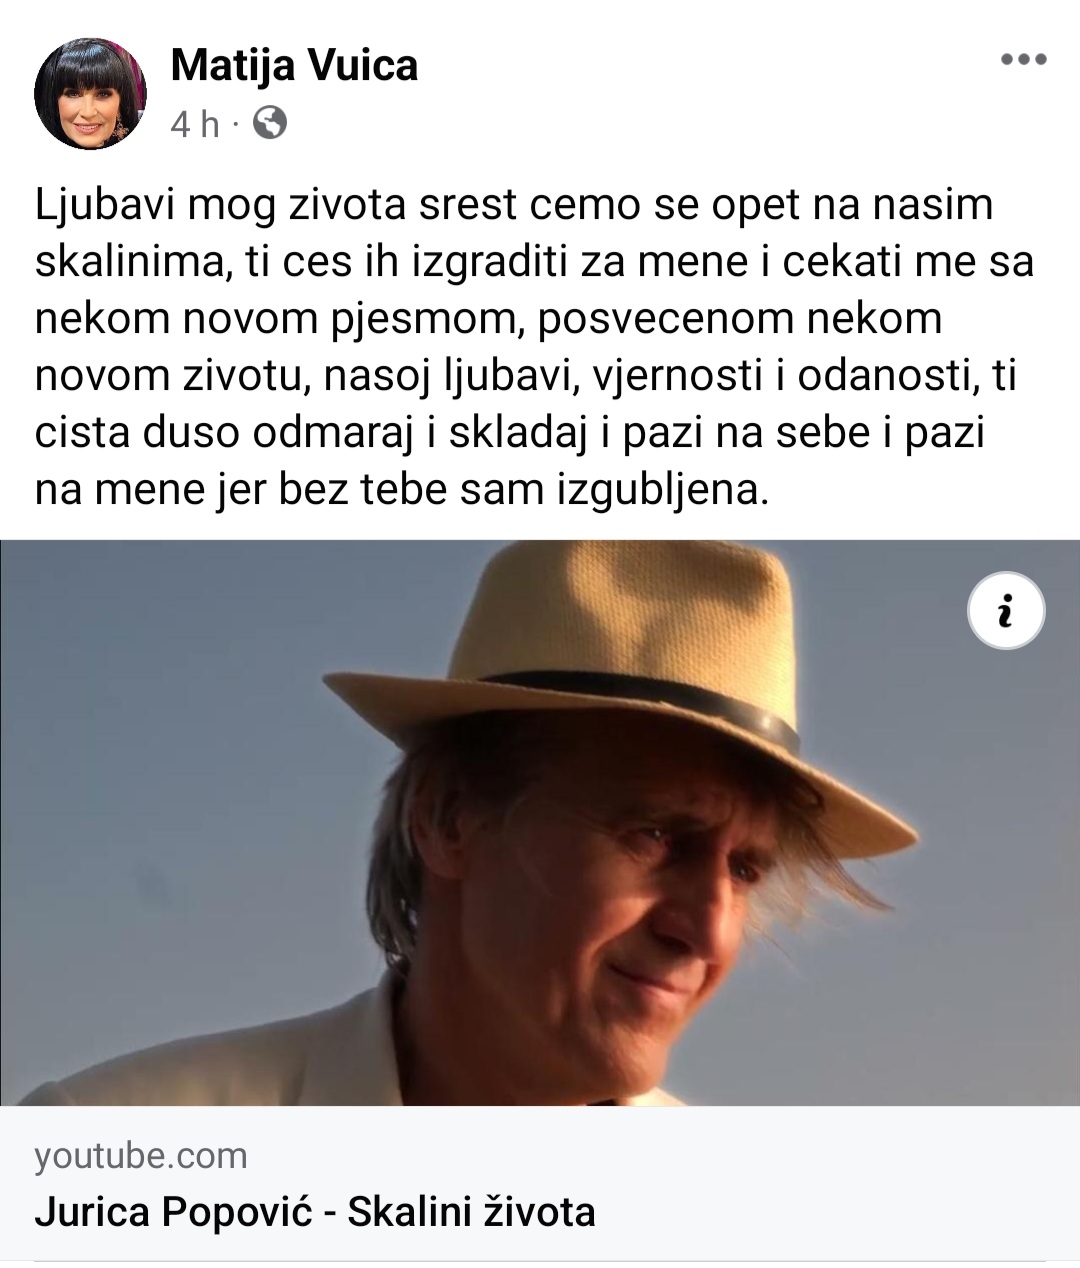Open the Jurica Popović - Skalini života link title
Screen dimensions: 1080x1268
point(315,1212)
